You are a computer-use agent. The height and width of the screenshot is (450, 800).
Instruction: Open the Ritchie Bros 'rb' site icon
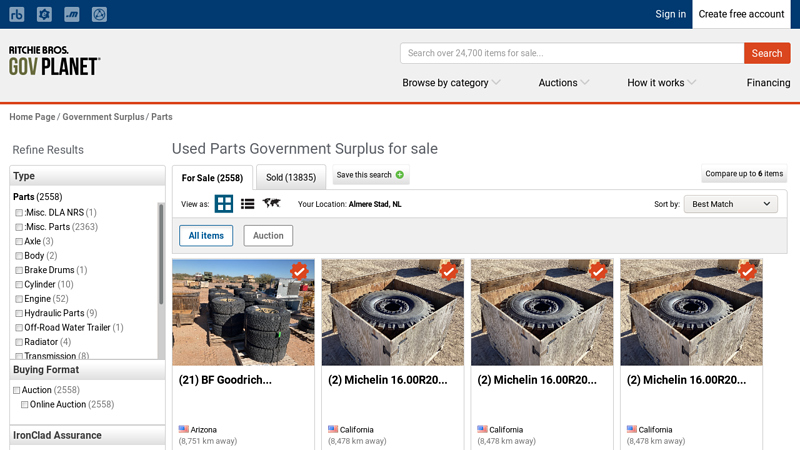(x=17, y=14)
